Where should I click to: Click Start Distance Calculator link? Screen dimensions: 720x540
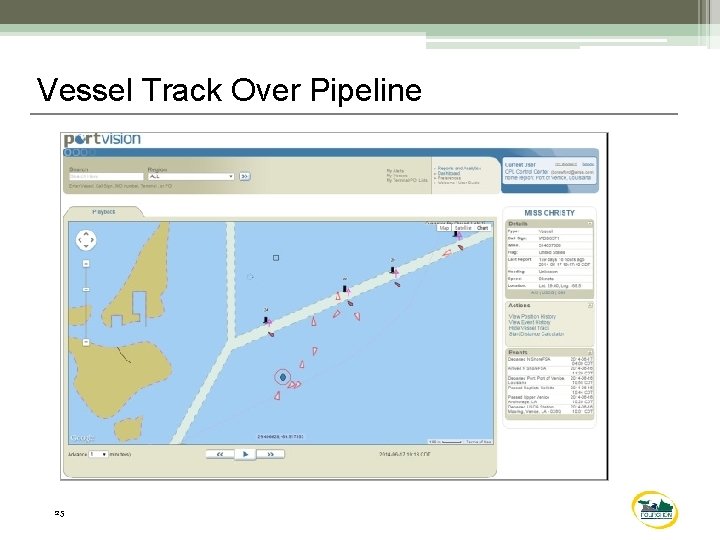[x=536, y=334]
